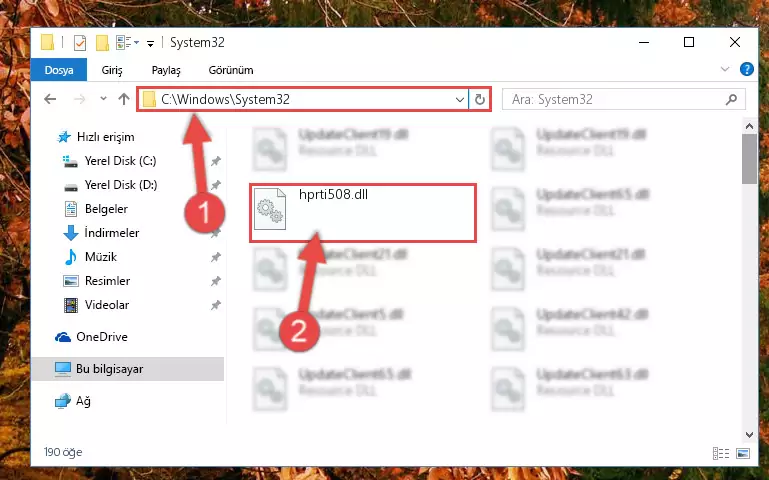
Task: Go up one folder level
Action: (x=124, y=99)
